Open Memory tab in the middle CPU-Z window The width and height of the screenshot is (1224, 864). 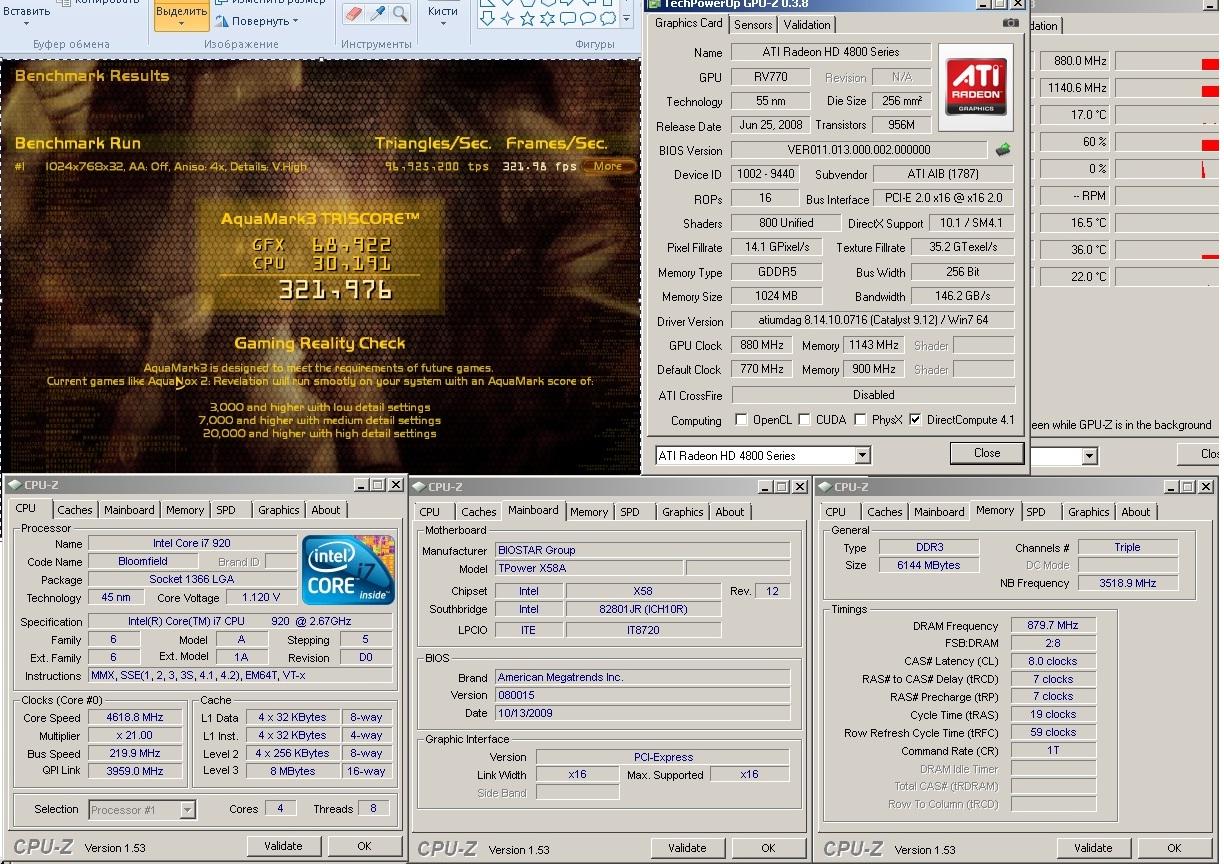click(589, 512)
